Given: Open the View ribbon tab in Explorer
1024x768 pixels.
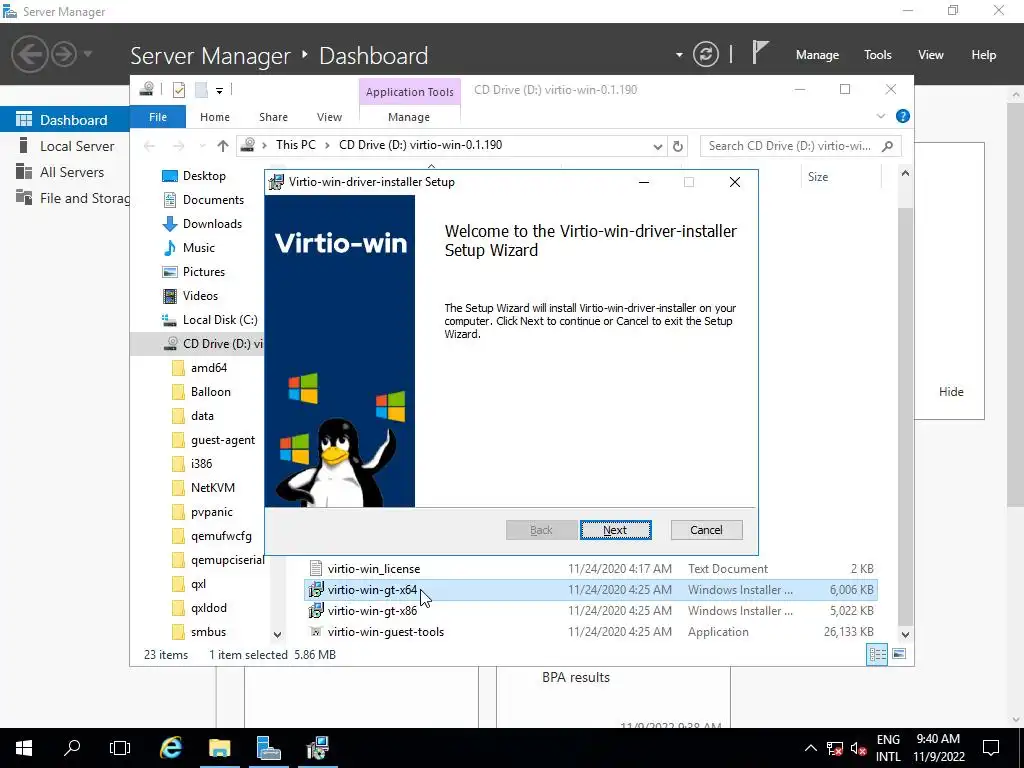Looking at the screenshot, I should 329,117.
